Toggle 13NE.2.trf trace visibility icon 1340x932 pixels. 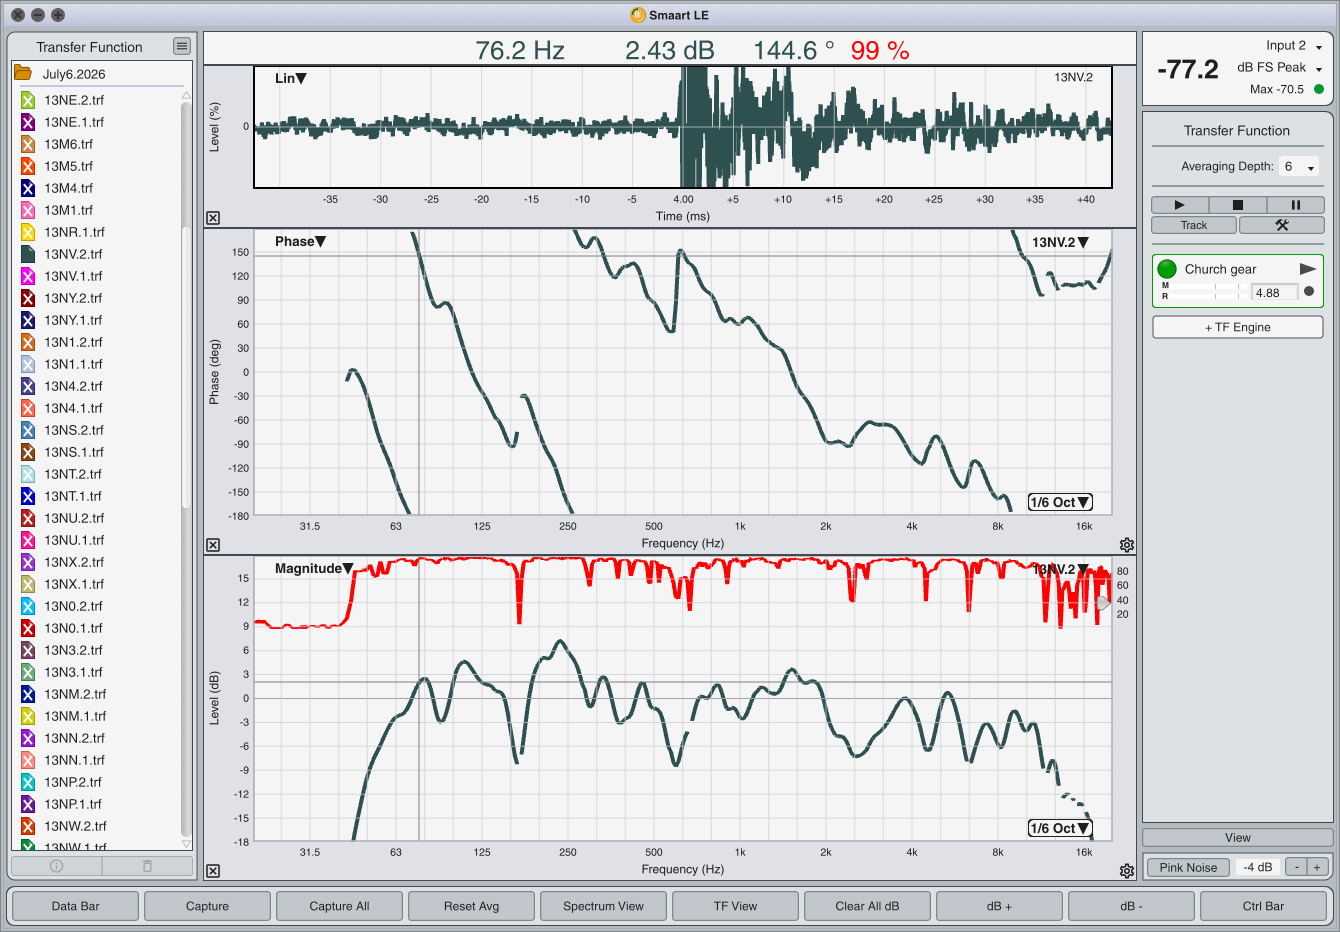point(28,100)
